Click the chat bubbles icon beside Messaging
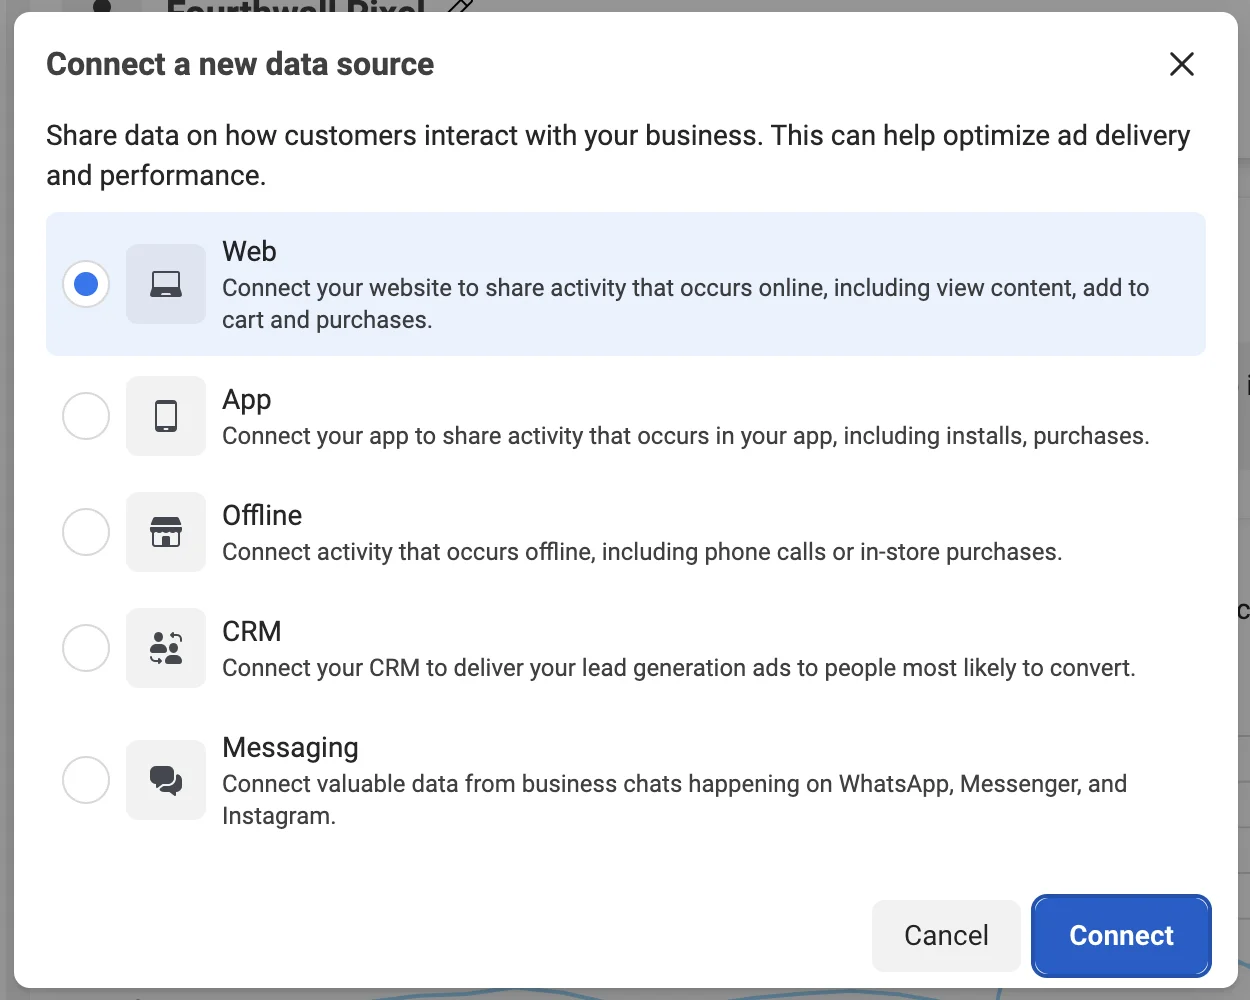Screen dimensions: 1250x1000 point(166,780)
